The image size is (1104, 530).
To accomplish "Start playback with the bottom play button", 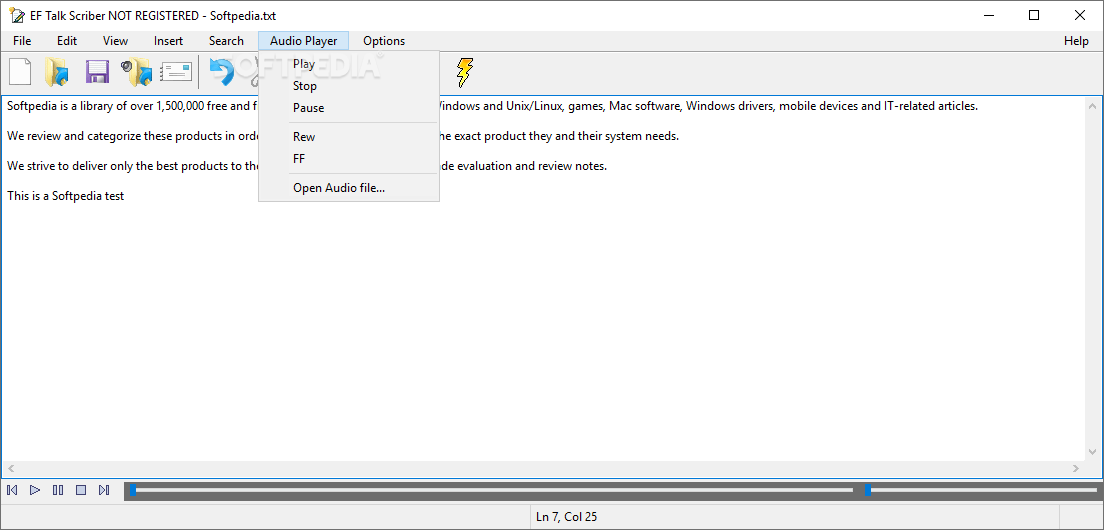I will [x=35, y=490].
